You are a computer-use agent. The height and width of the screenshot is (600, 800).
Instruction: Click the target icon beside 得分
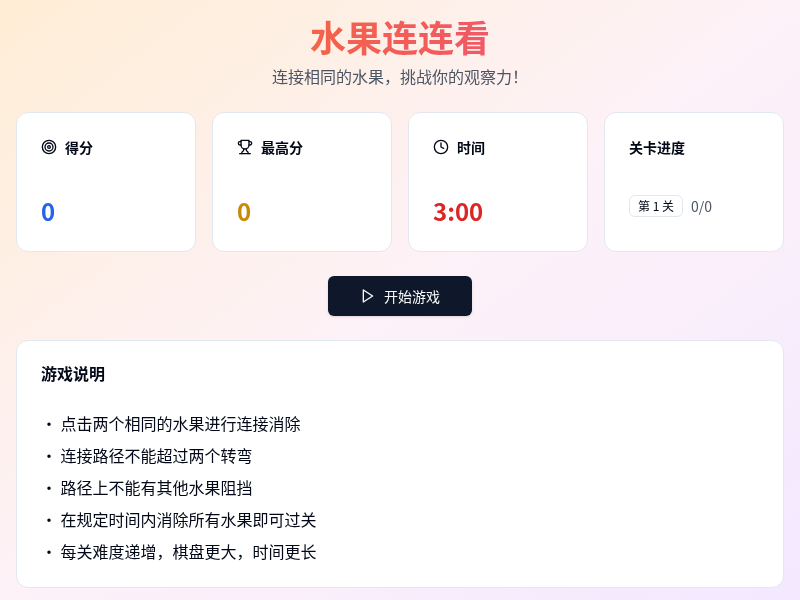[x=49, y=147]
